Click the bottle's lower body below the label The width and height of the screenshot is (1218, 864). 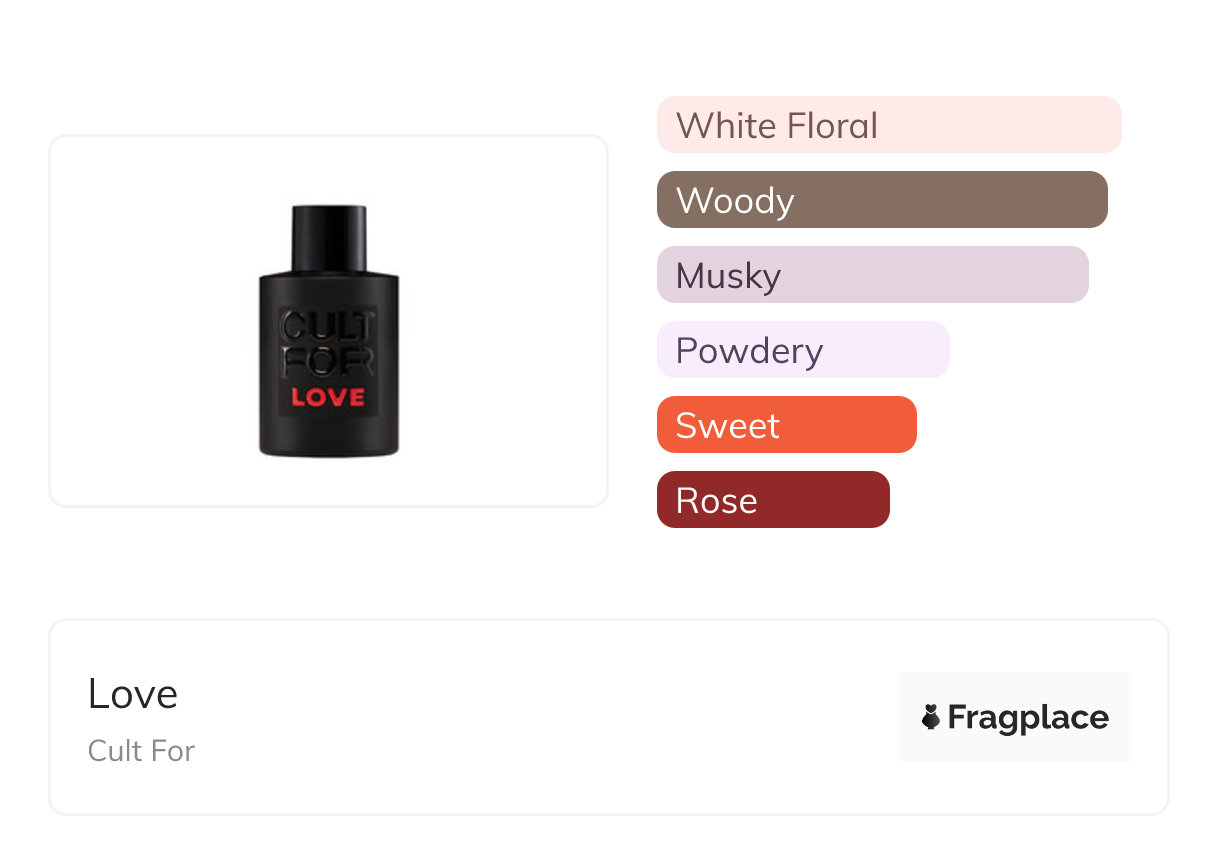point(328,438)
